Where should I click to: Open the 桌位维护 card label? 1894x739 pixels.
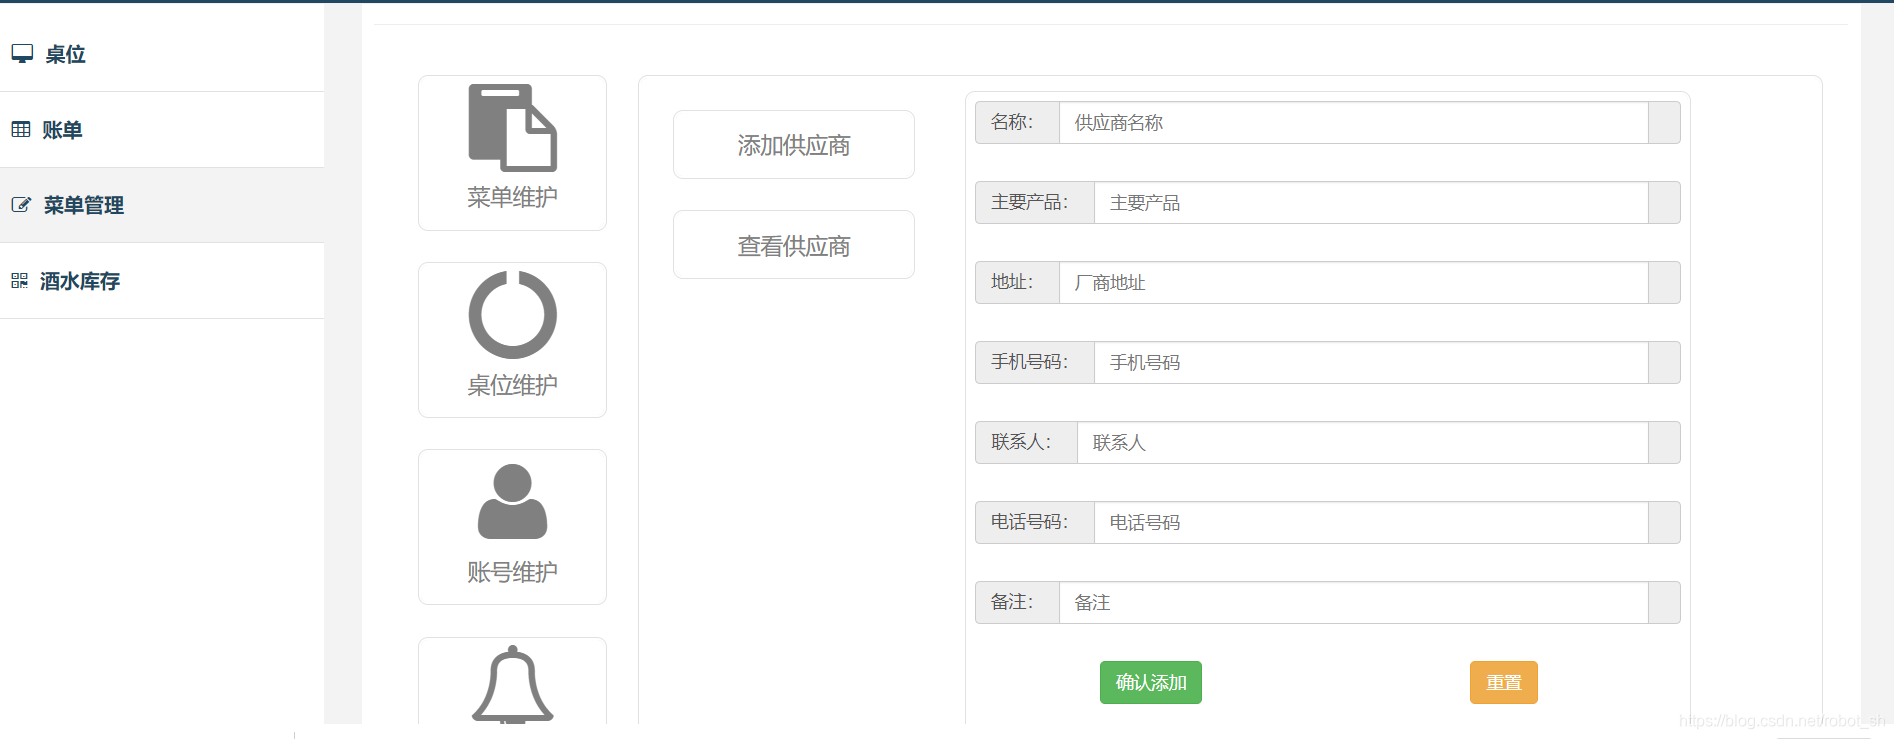(x=512, y=385)
